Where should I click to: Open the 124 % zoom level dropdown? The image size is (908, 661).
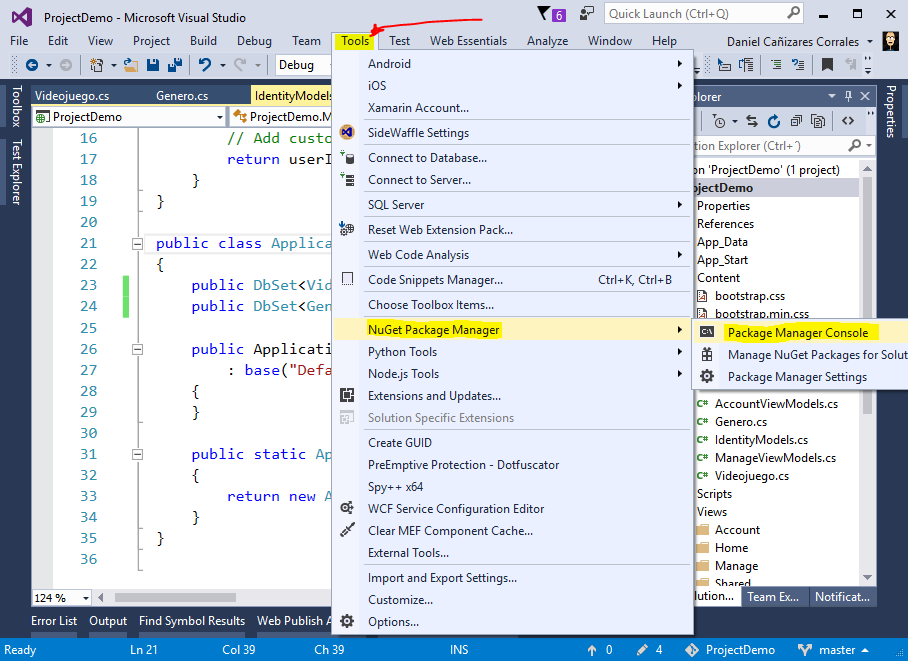tap(86, 598)
